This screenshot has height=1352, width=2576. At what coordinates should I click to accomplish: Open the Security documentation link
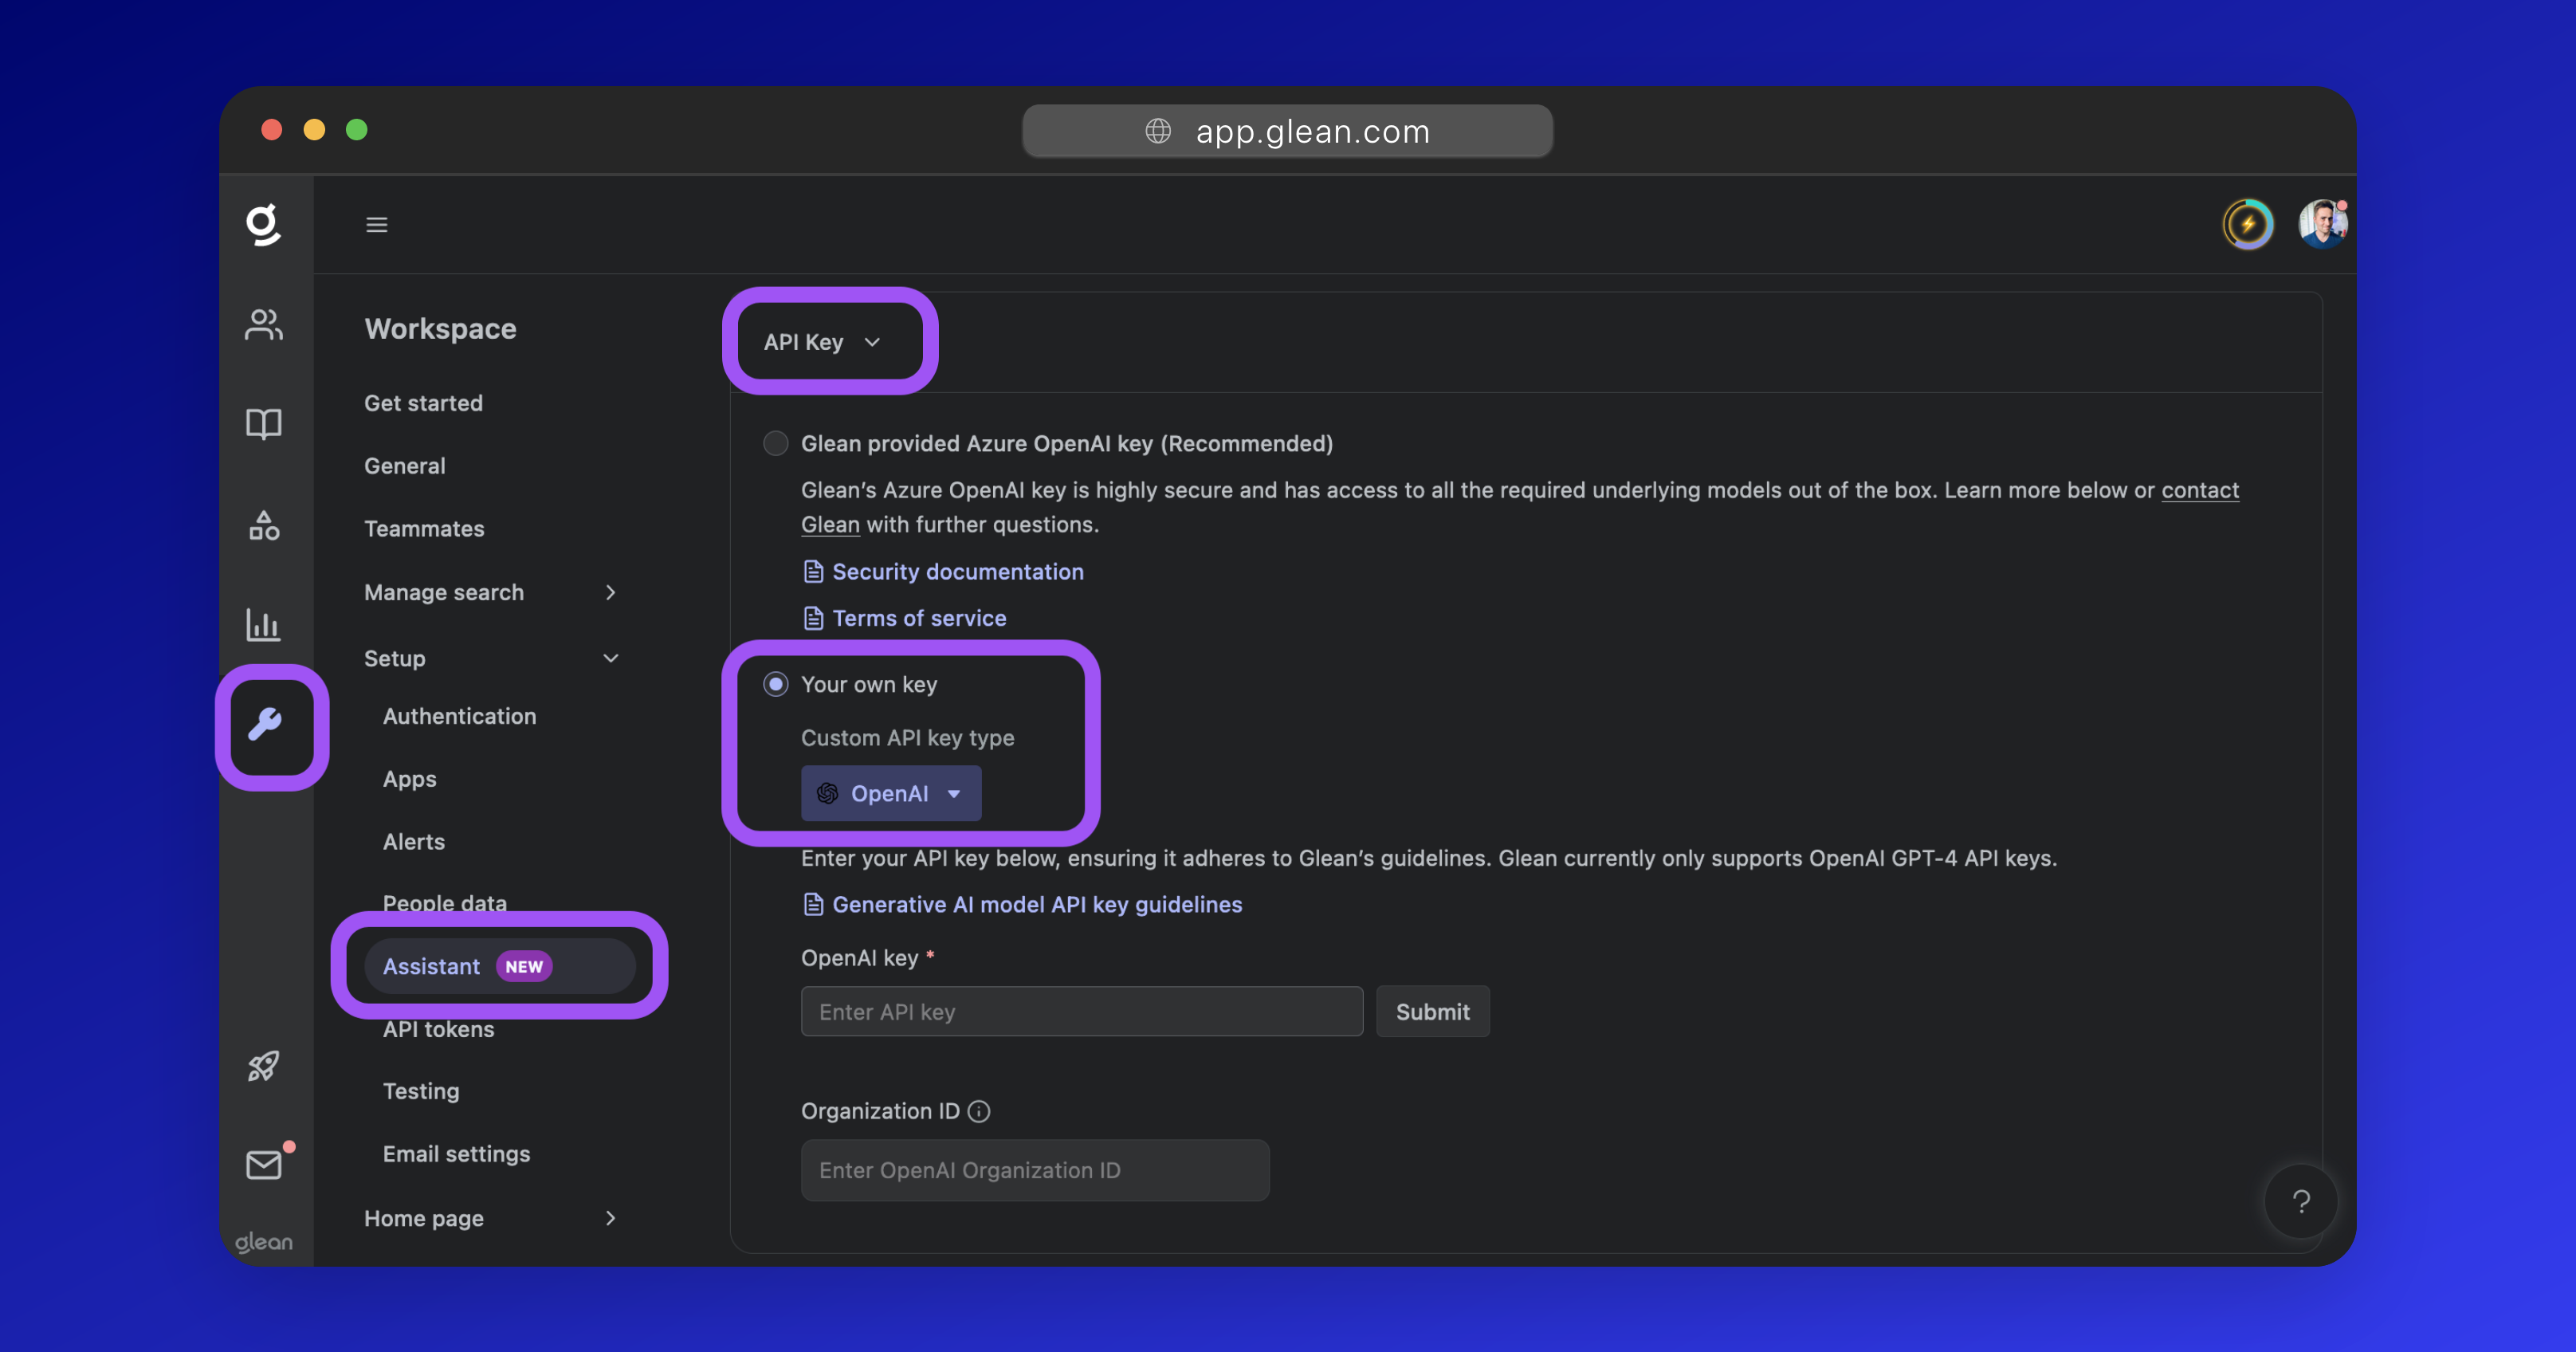[957, 571]
